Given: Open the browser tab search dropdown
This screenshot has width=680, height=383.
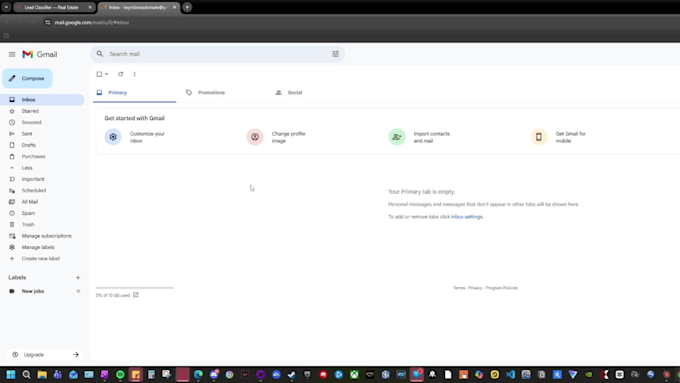Looking at the screenshot, I should (6, 7).
